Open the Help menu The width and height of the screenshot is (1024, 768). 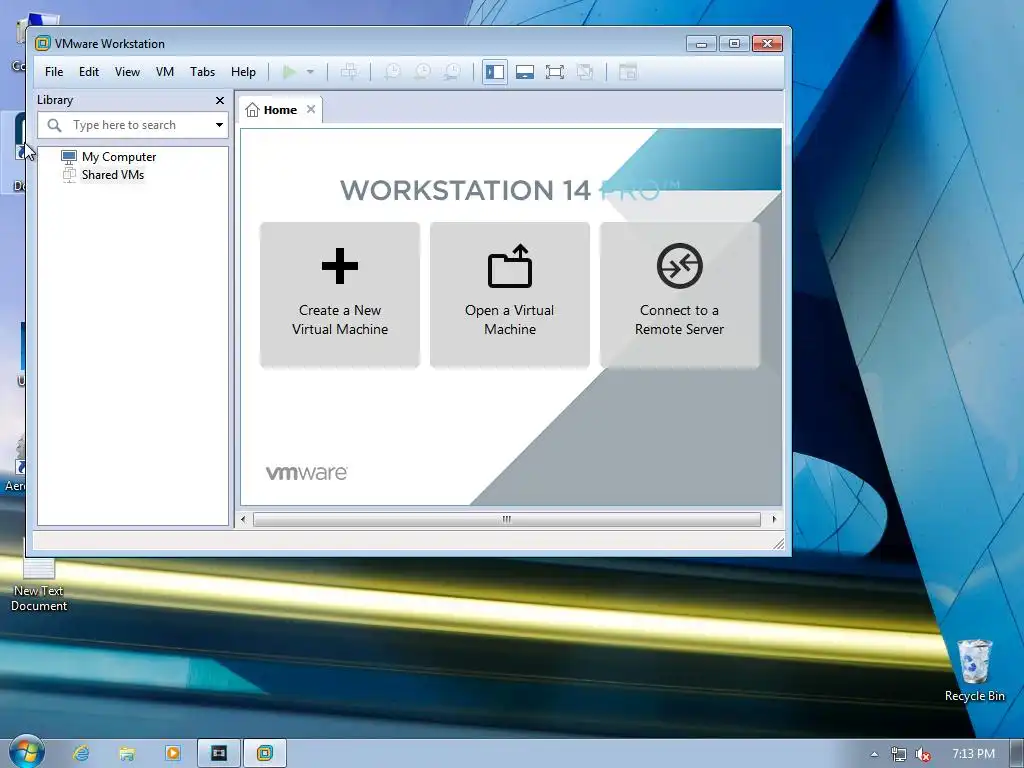pos(243,72)
